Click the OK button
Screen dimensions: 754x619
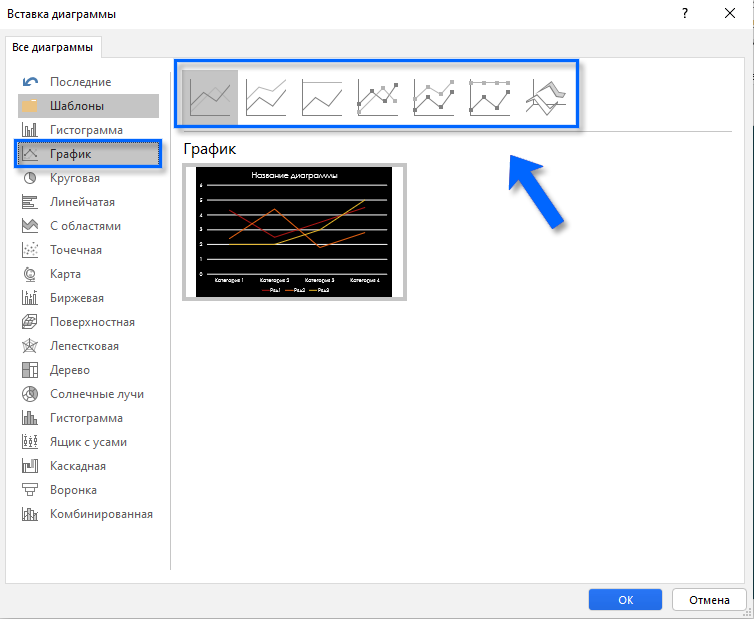tap(625, 600)
